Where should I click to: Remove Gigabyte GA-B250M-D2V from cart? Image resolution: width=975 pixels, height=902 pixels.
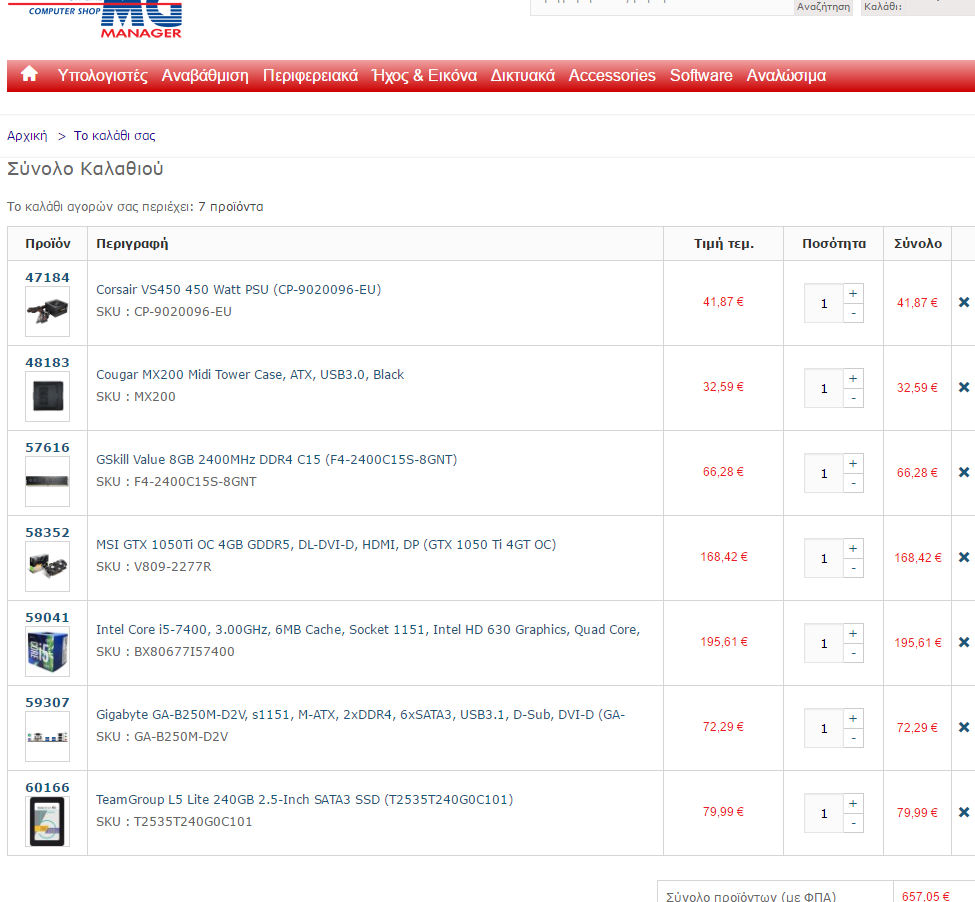964,727
